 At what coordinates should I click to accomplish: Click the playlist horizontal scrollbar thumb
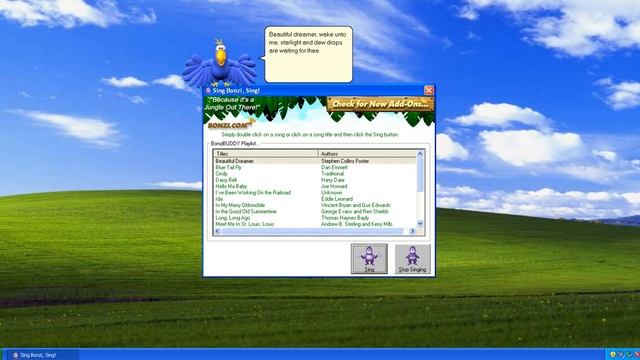click(312, 231)
